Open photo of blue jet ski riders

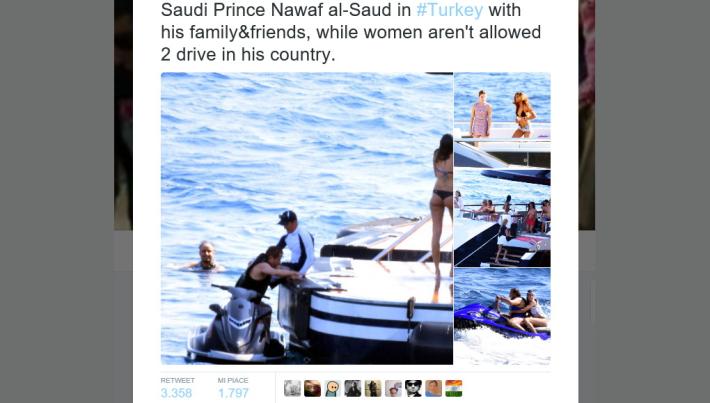(503, 317)
